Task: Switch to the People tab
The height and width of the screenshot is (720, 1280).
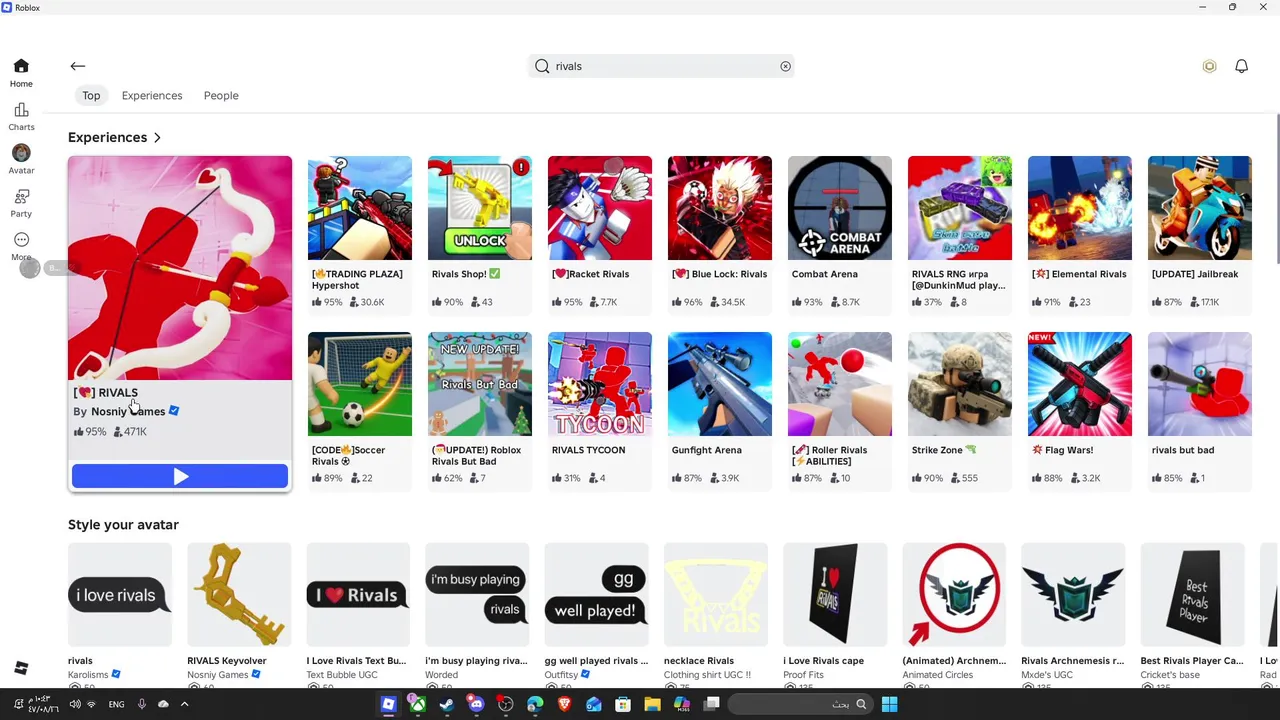Action: (221, 96)
